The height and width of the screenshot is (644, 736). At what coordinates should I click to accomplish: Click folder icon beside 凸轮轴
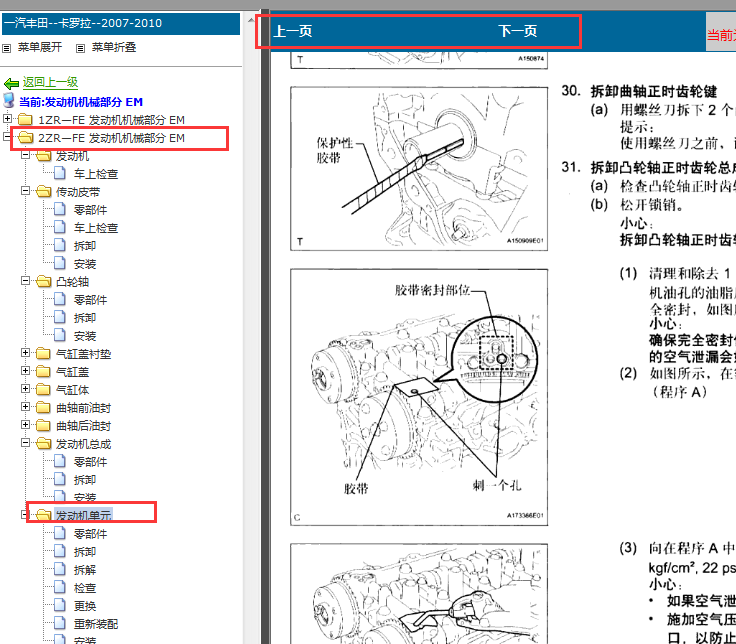43,282
